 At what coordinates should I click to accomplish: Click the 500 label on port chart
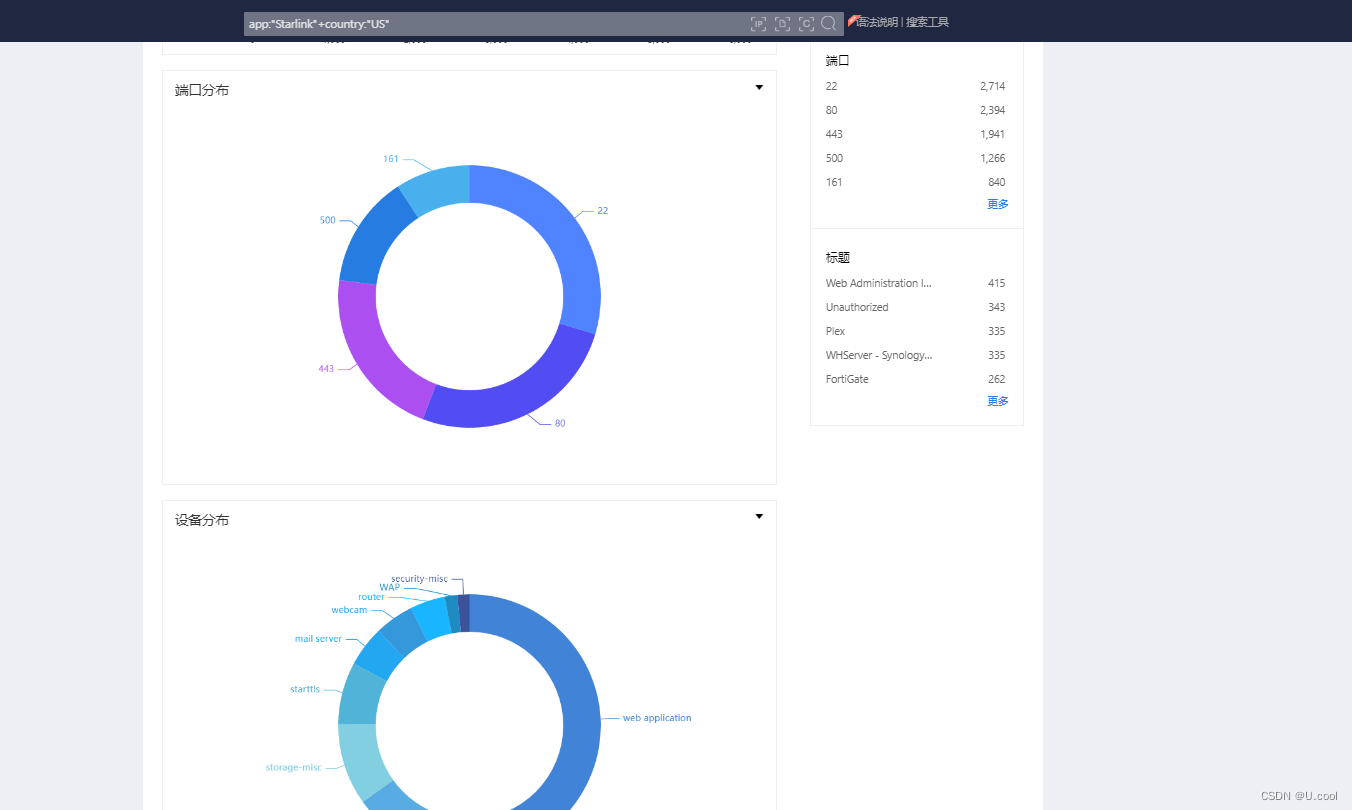tap(327, 220)
